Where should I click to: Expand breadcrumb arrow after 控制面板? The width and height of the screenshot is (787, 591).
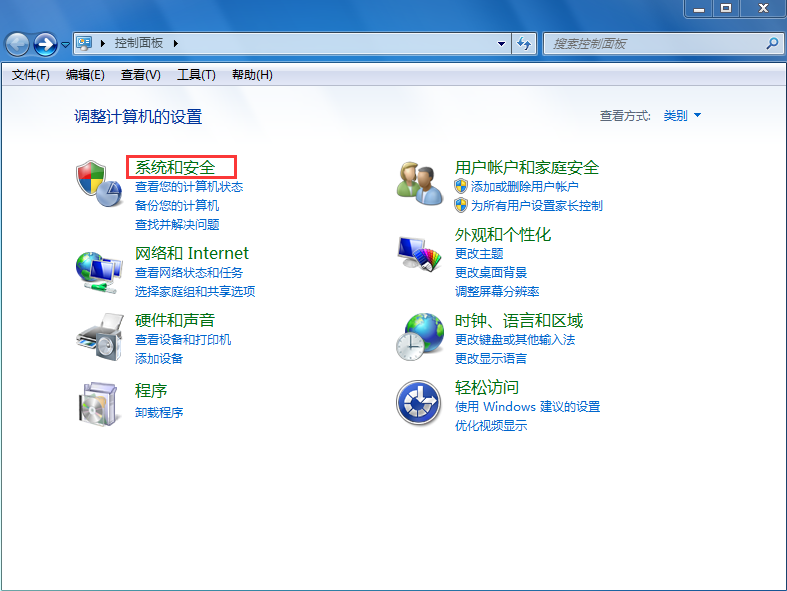[176, 44]
